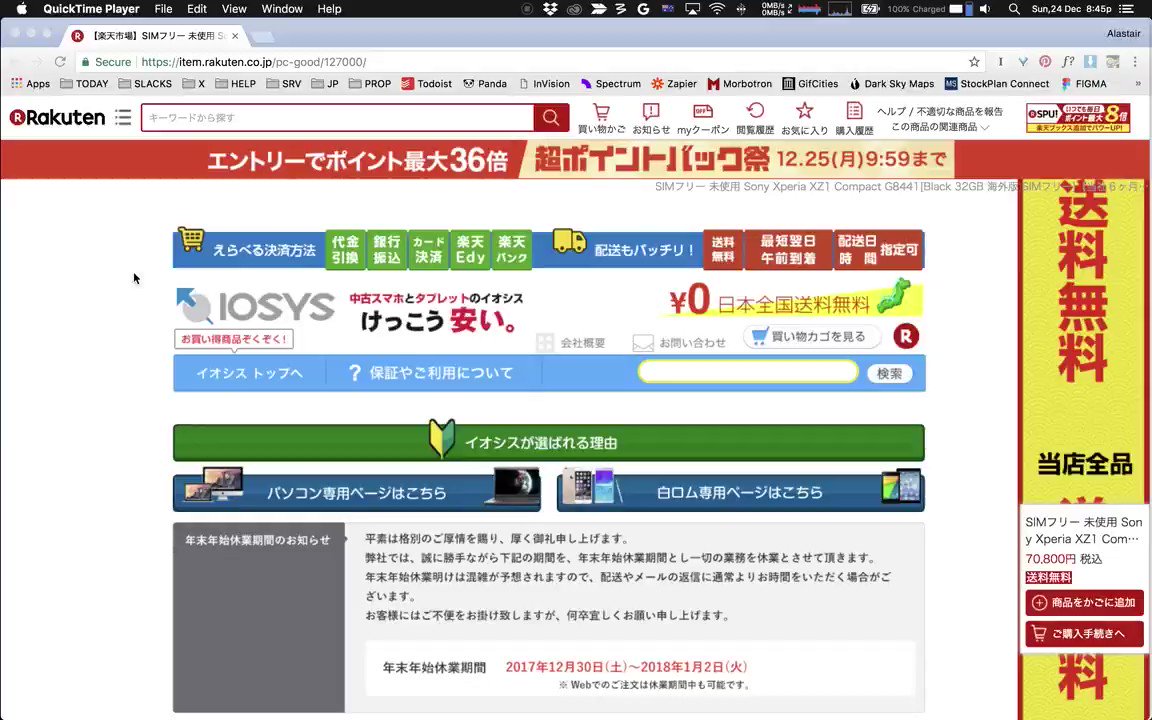Click the red round R icon near cart button
1152x720 pixels.
[x=906, y=336]
